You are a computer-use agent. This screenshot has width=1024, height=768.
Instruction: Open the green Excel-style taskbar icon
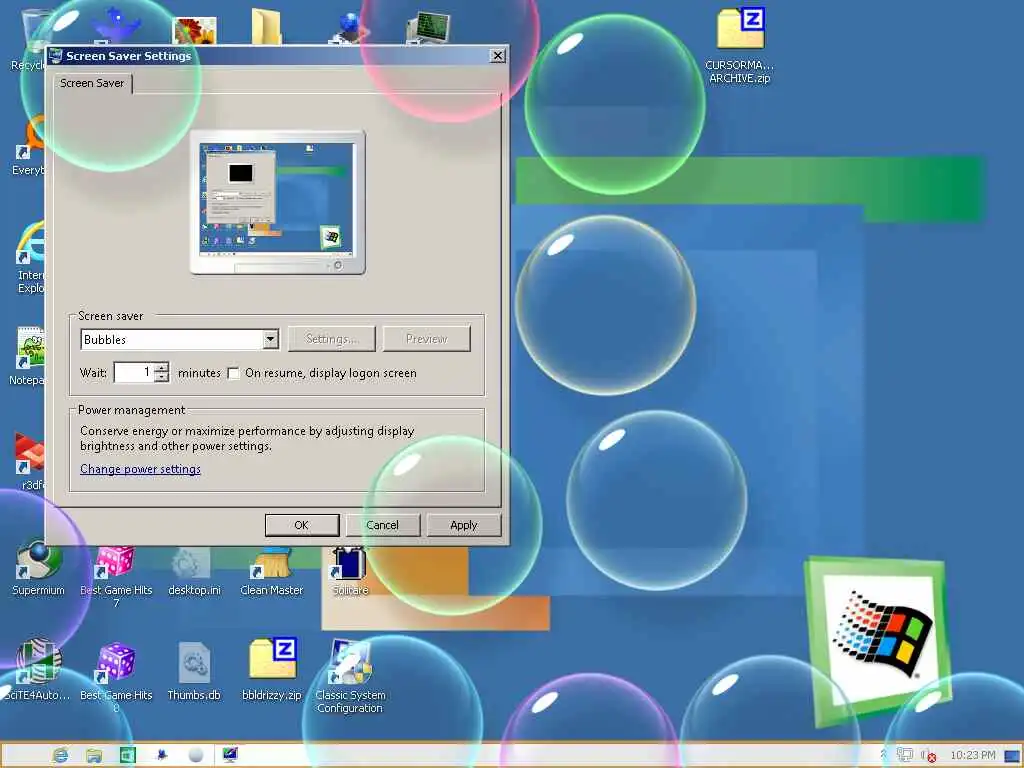[x=127, y=755]
